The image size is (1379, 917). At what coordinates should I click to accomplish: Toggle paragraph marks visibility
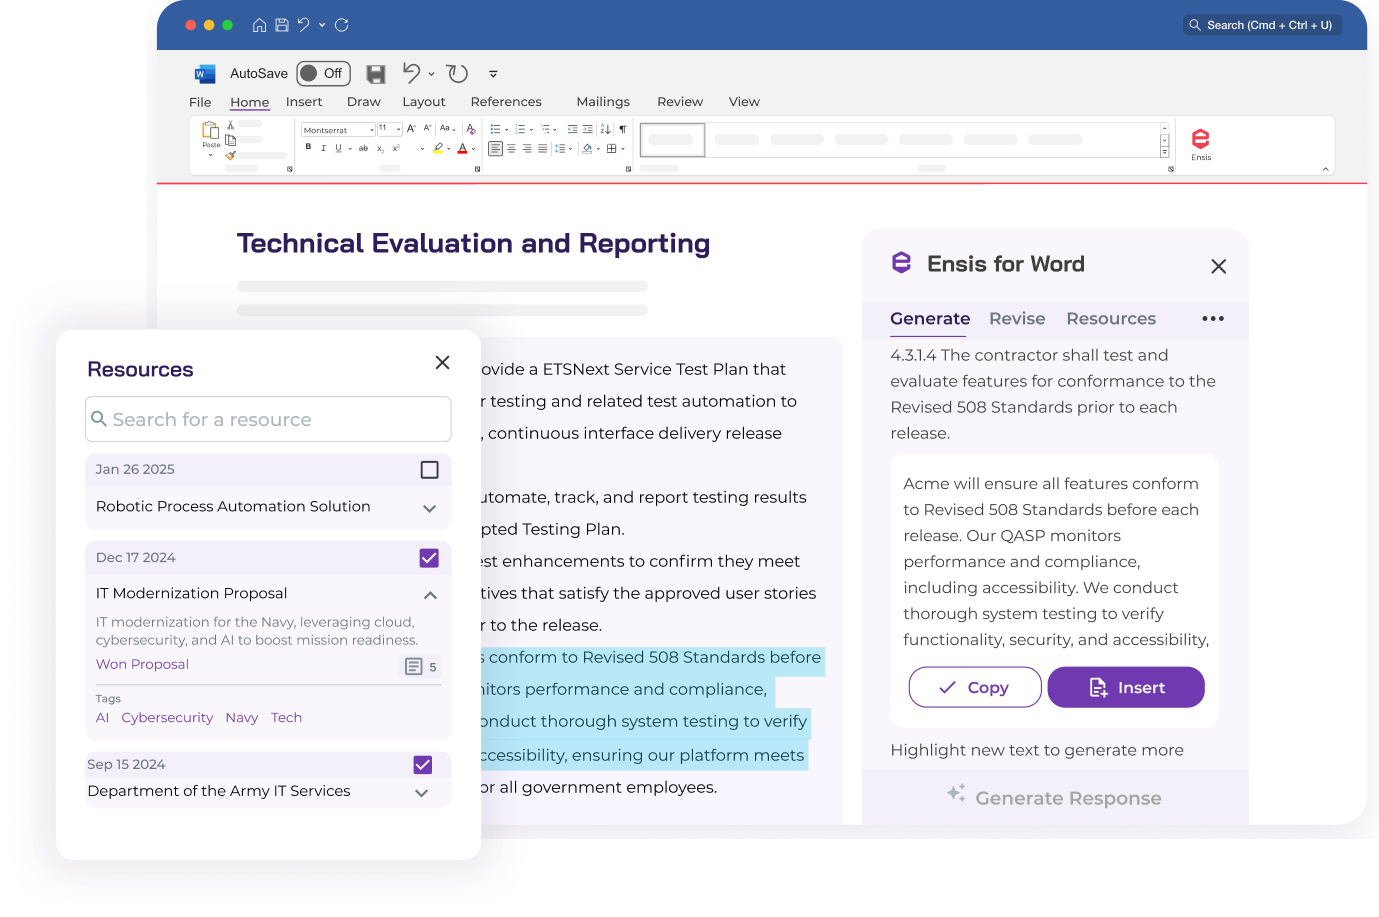[x=623, y=129]
